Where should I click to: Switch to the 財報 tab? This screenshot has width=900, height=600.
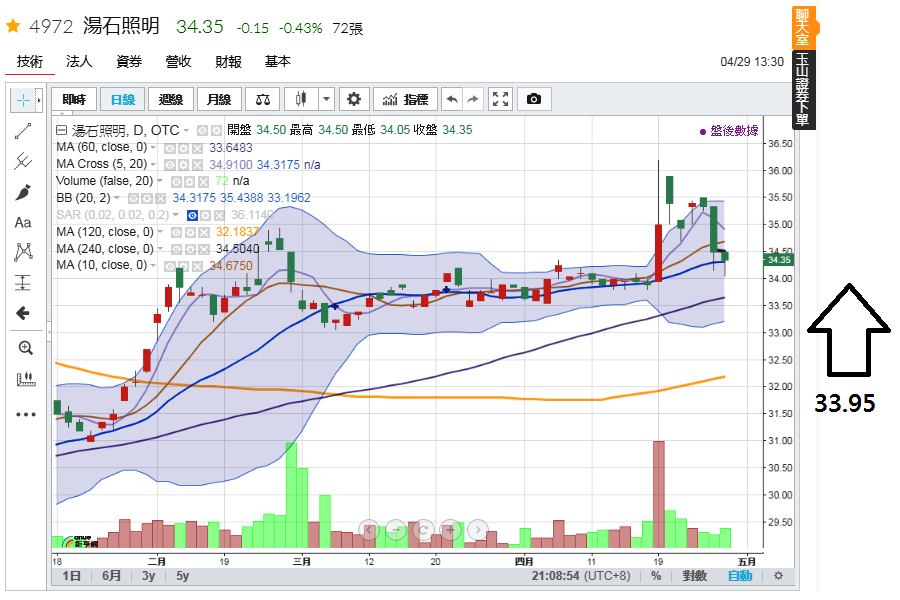[228, 61]
